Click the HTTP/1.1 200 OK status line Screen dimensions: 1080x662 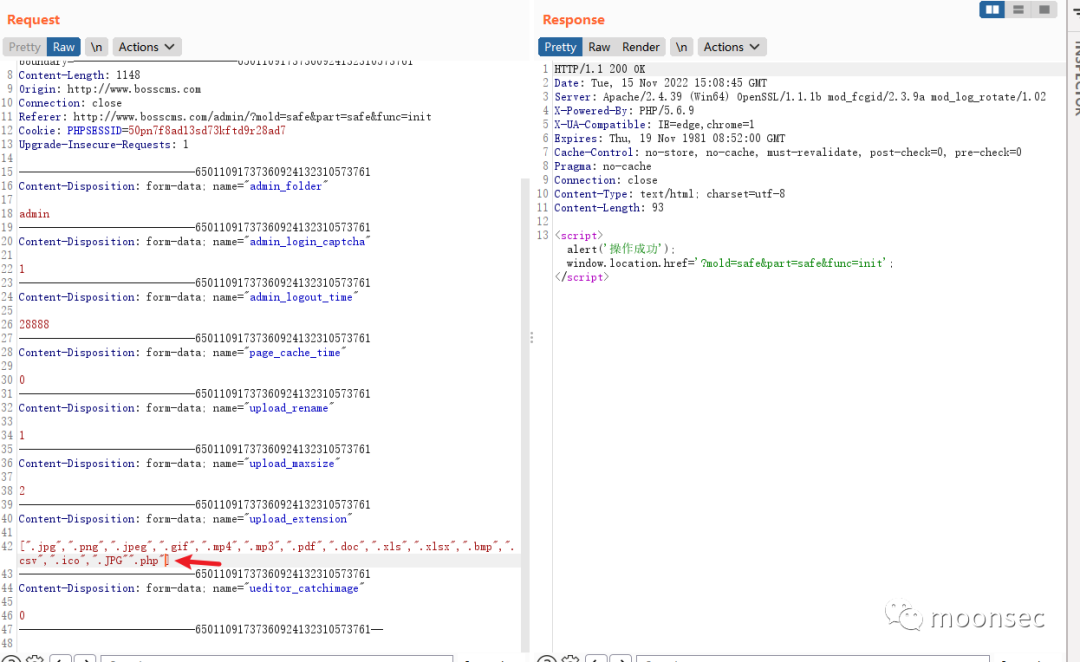600,69
